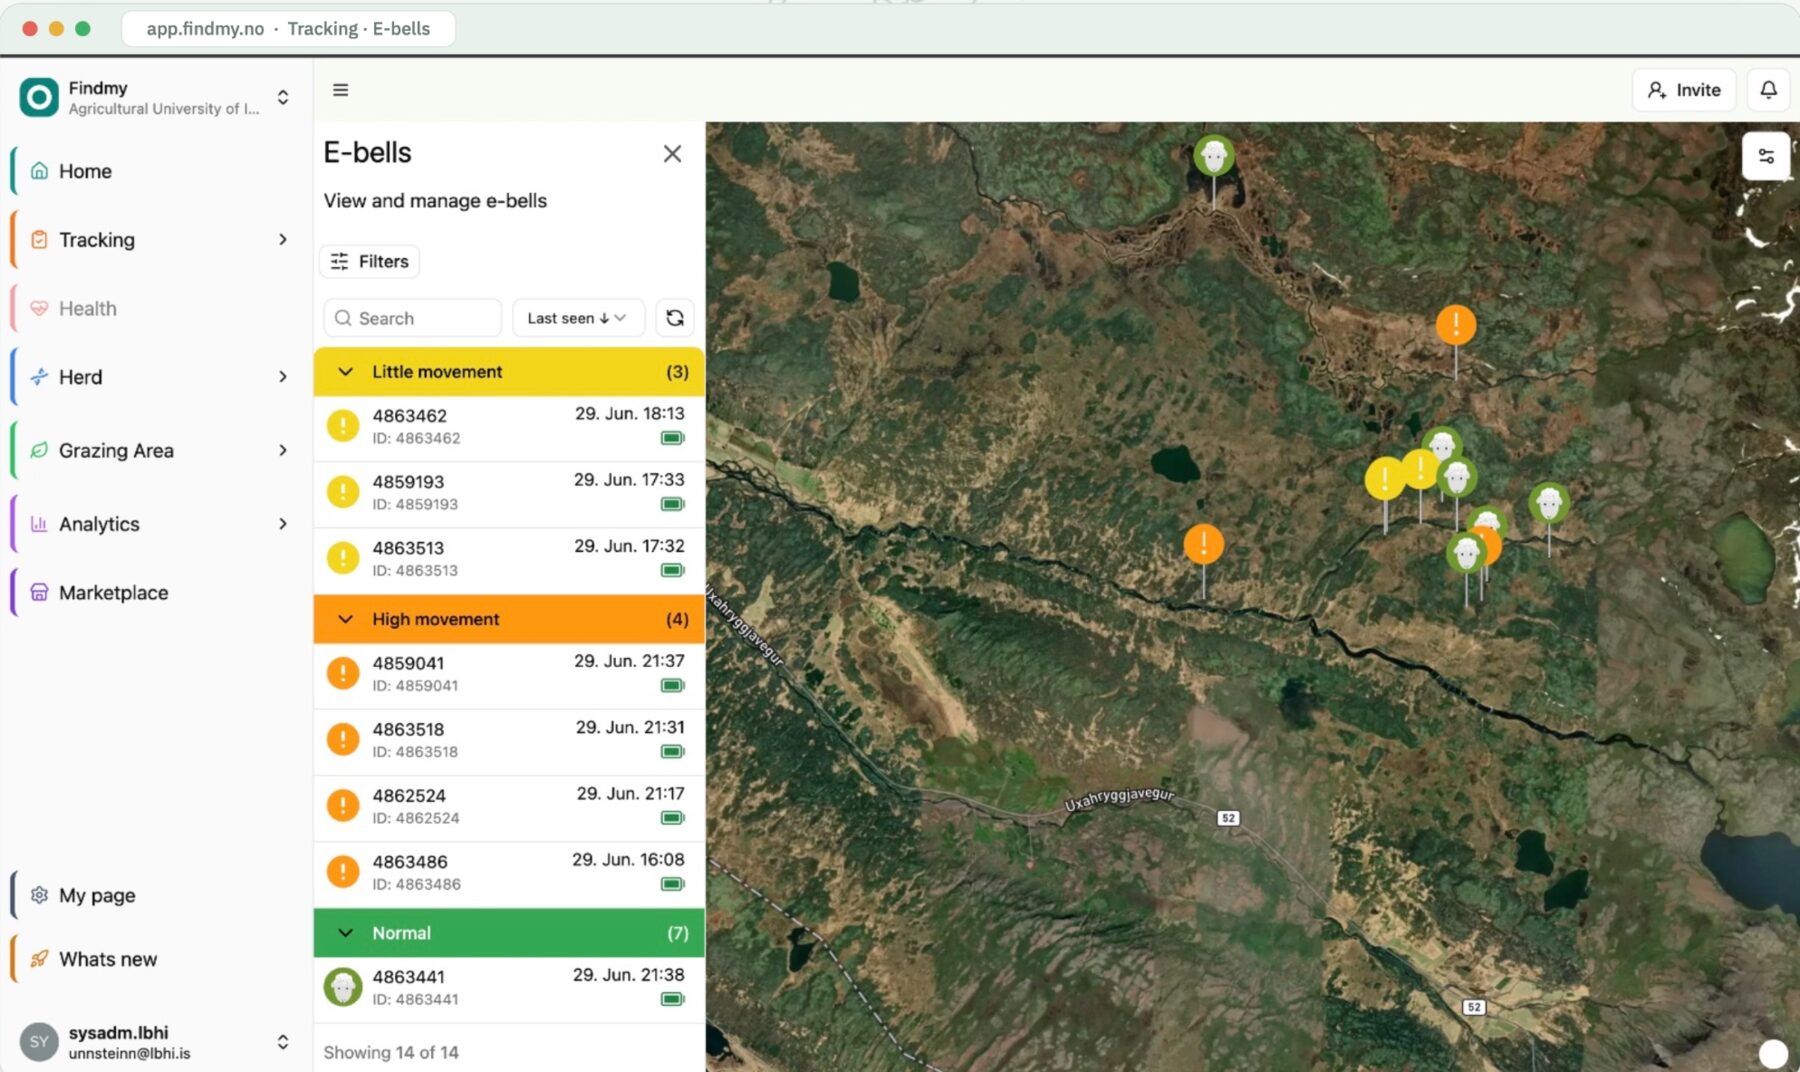Click the Marketplace shop icon
1800x1072 pixels.
39,592
